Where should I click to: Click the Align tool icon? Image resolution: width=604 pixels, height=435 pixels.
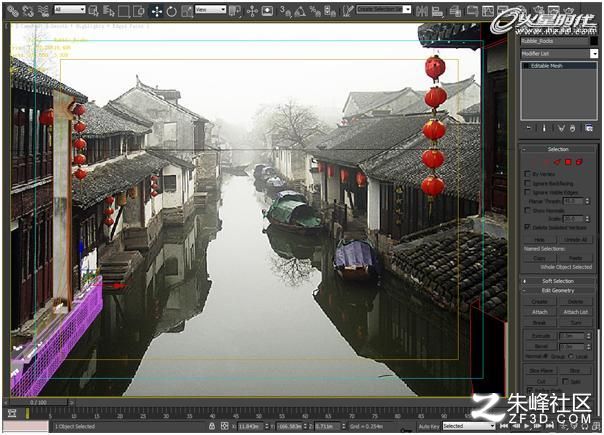point(438,11)
